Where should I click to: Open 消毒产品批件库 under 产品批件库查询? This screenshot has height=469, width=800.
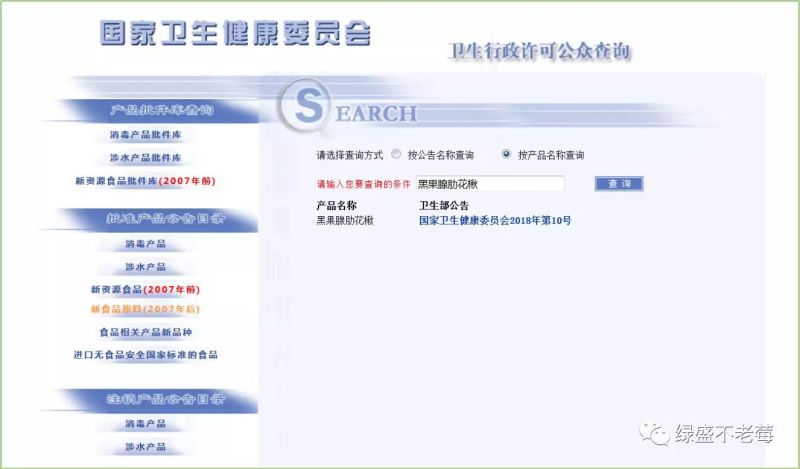(x=145, y=135)
